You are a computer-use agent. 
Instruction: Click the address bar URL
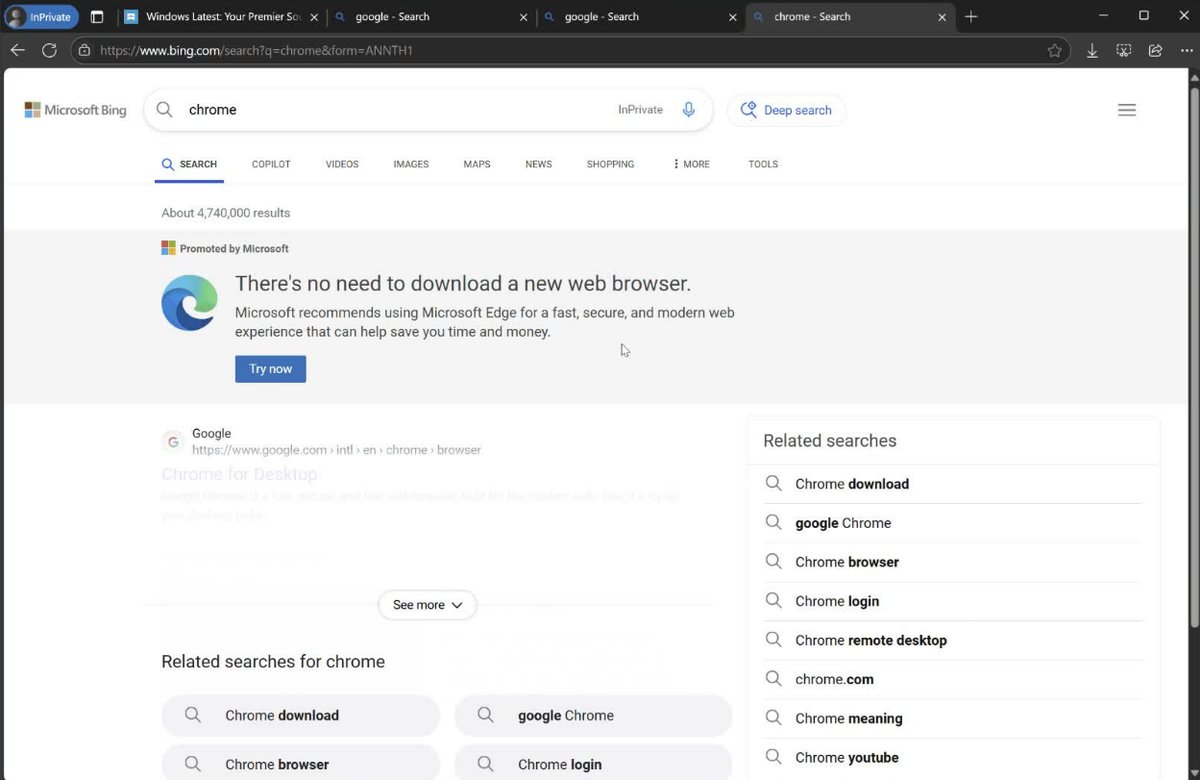click(256, 50)
